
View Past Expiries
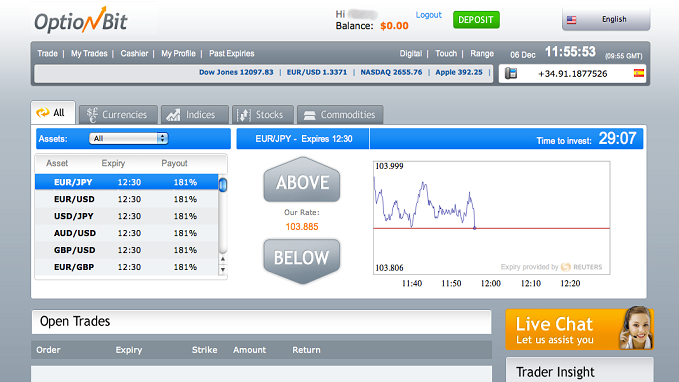click(x=232, y=54)
